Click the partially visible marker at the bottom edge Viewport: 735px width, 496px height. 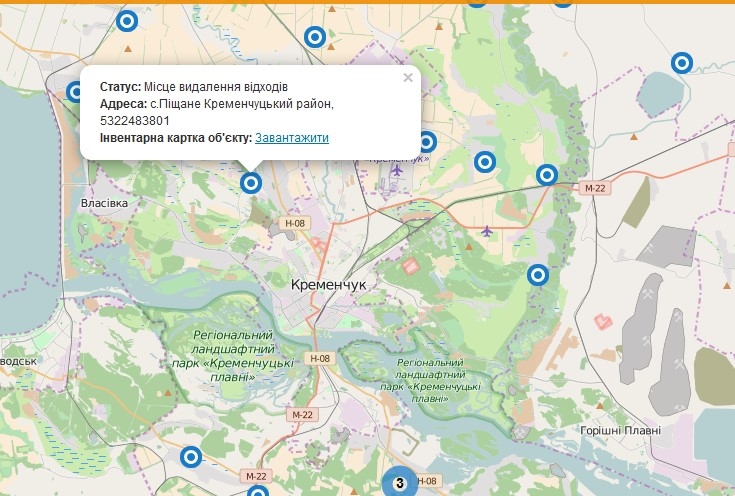258,492
